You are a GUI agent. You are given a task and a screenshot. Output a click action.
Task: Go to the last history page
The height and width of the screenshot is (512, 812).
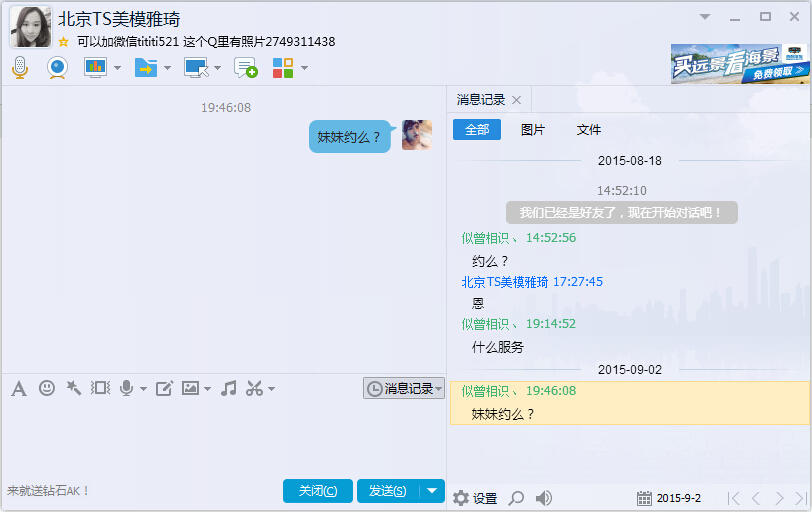[801, 498]
